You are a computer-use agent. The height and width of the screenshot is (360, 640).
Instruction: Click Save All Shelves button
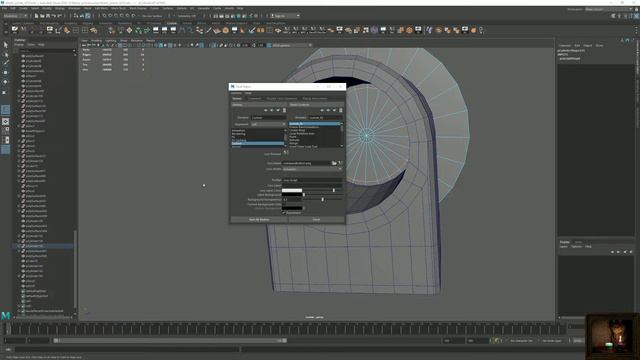[x=259, y=220]
